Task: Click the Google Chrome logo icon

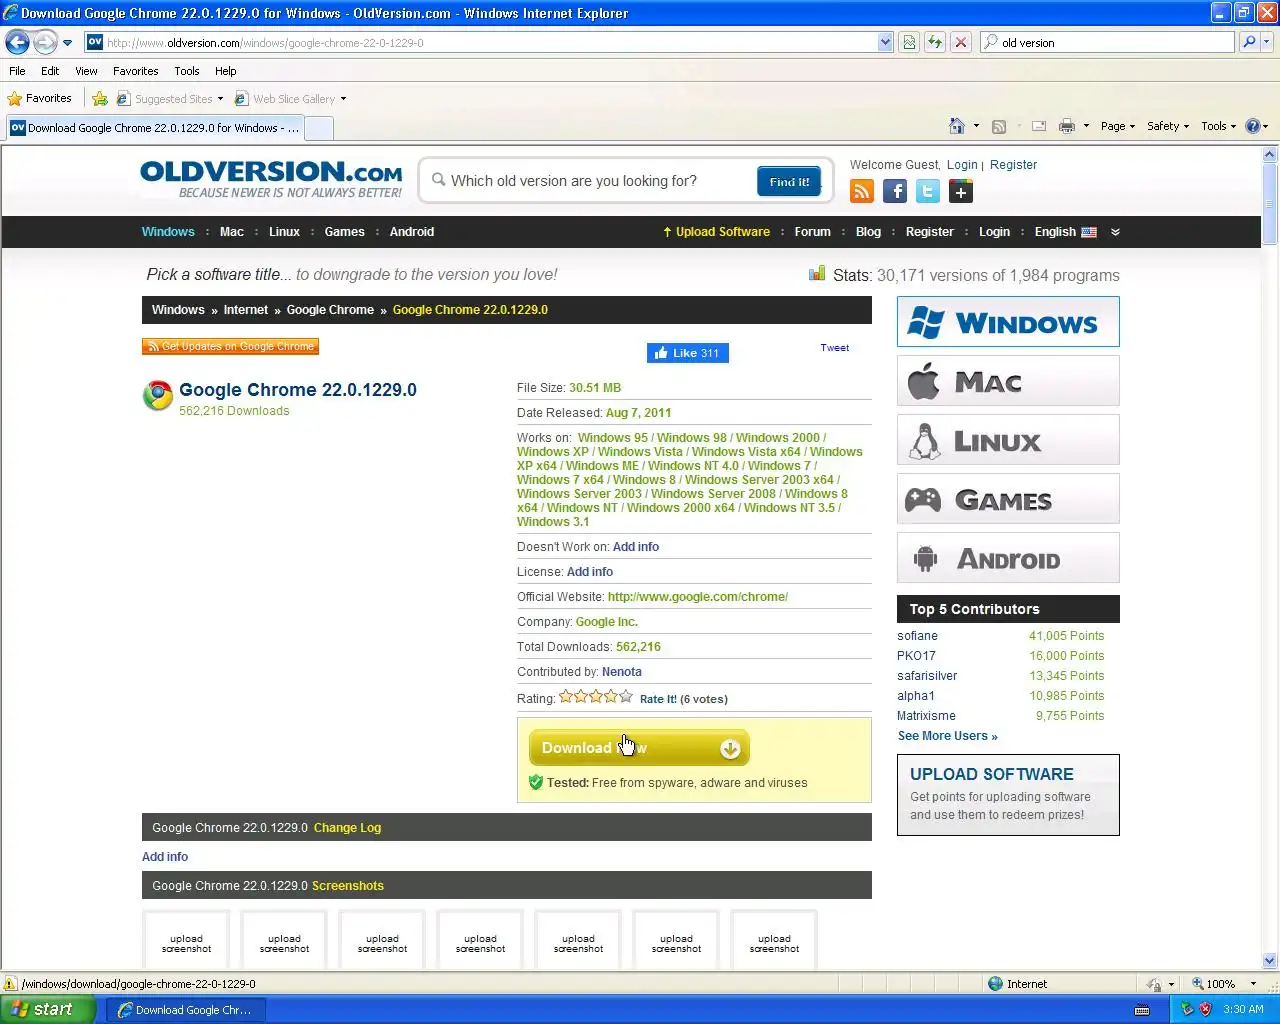Action: point(158,396)
